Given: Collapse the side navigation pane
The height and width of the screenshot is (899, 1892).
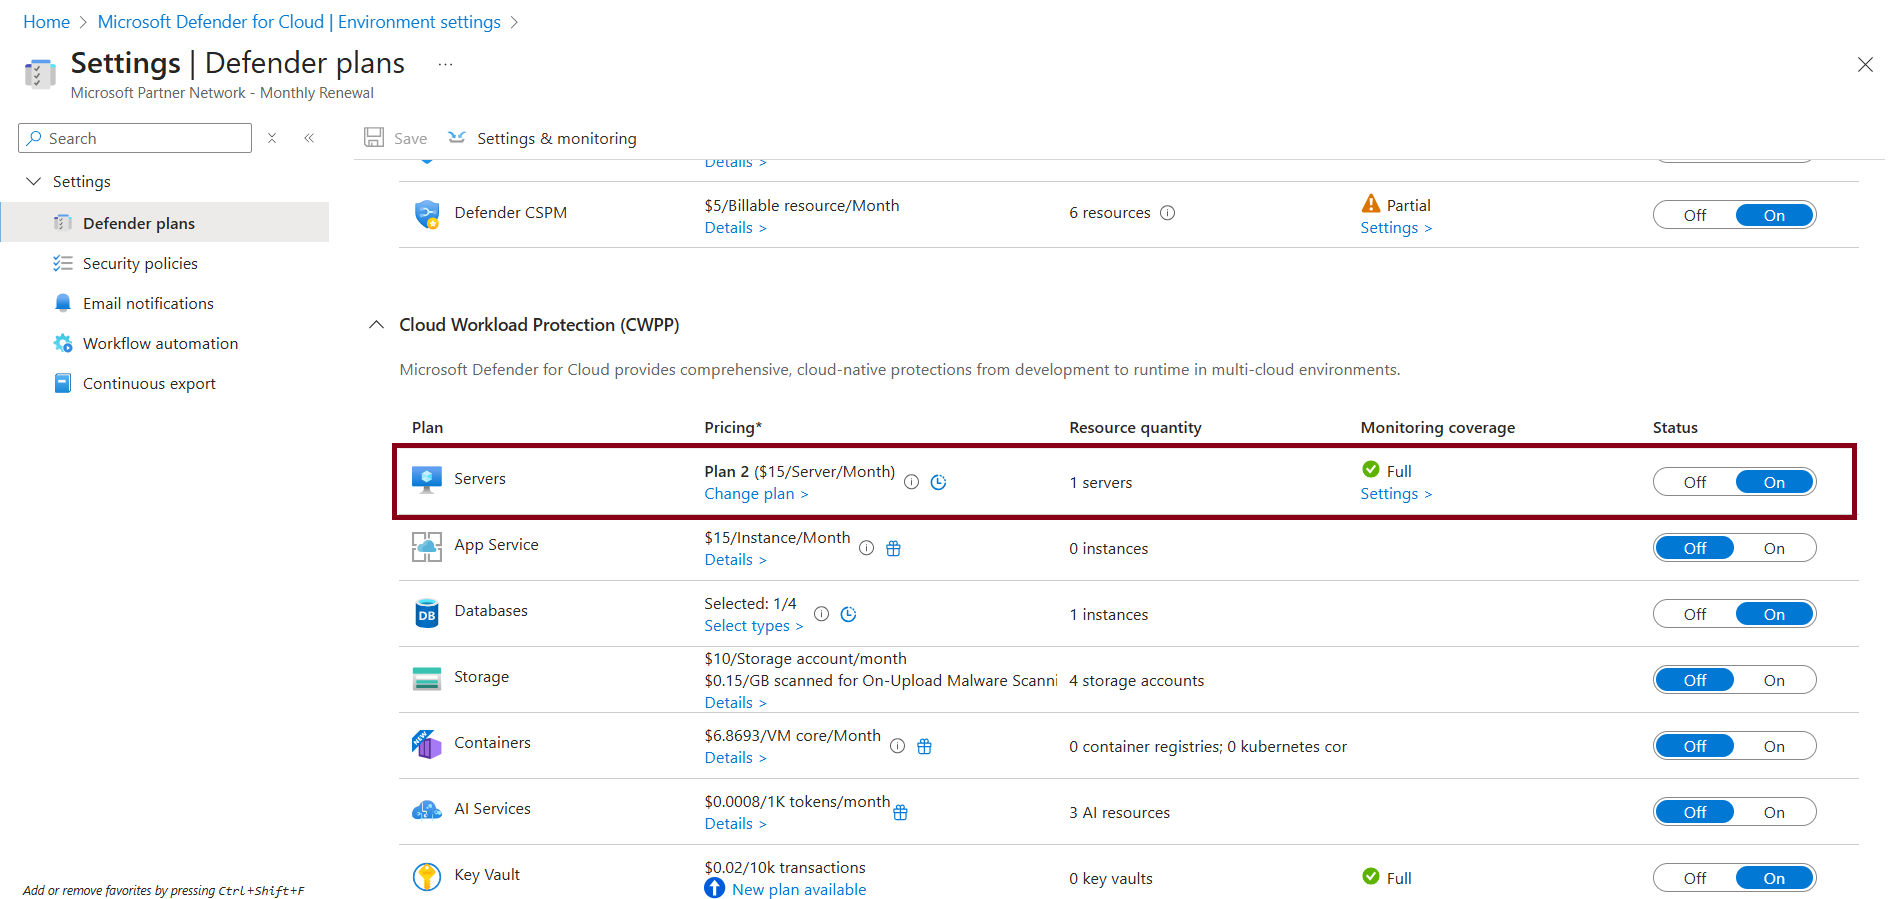Looking at the screenshot, I should pos(309,138).
